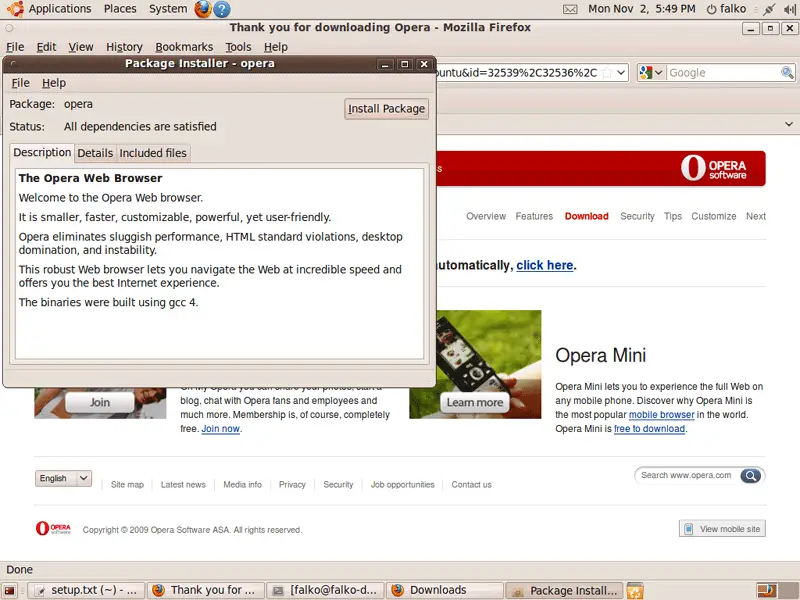Click the network connection icon in top panel
Viewport: 800px width, 600px height.
[x=769, y=9]
